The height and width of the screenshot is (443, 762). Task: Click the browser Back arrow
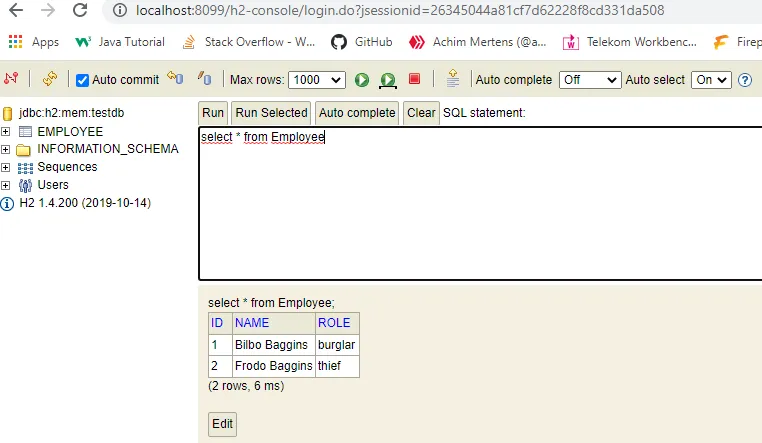[x=16, y=10]
